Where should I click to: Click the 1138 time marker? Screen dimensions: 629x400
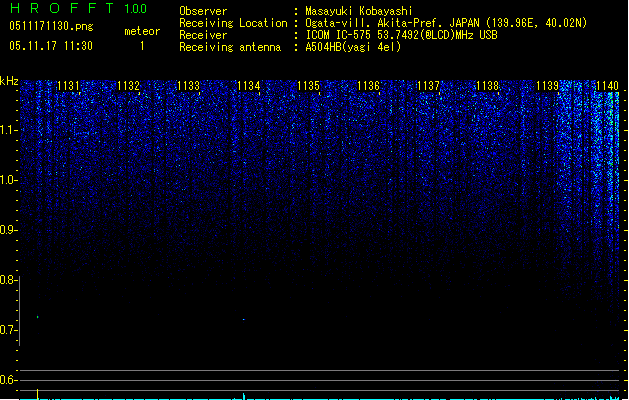pyautogui.click(x=487, y=86)
